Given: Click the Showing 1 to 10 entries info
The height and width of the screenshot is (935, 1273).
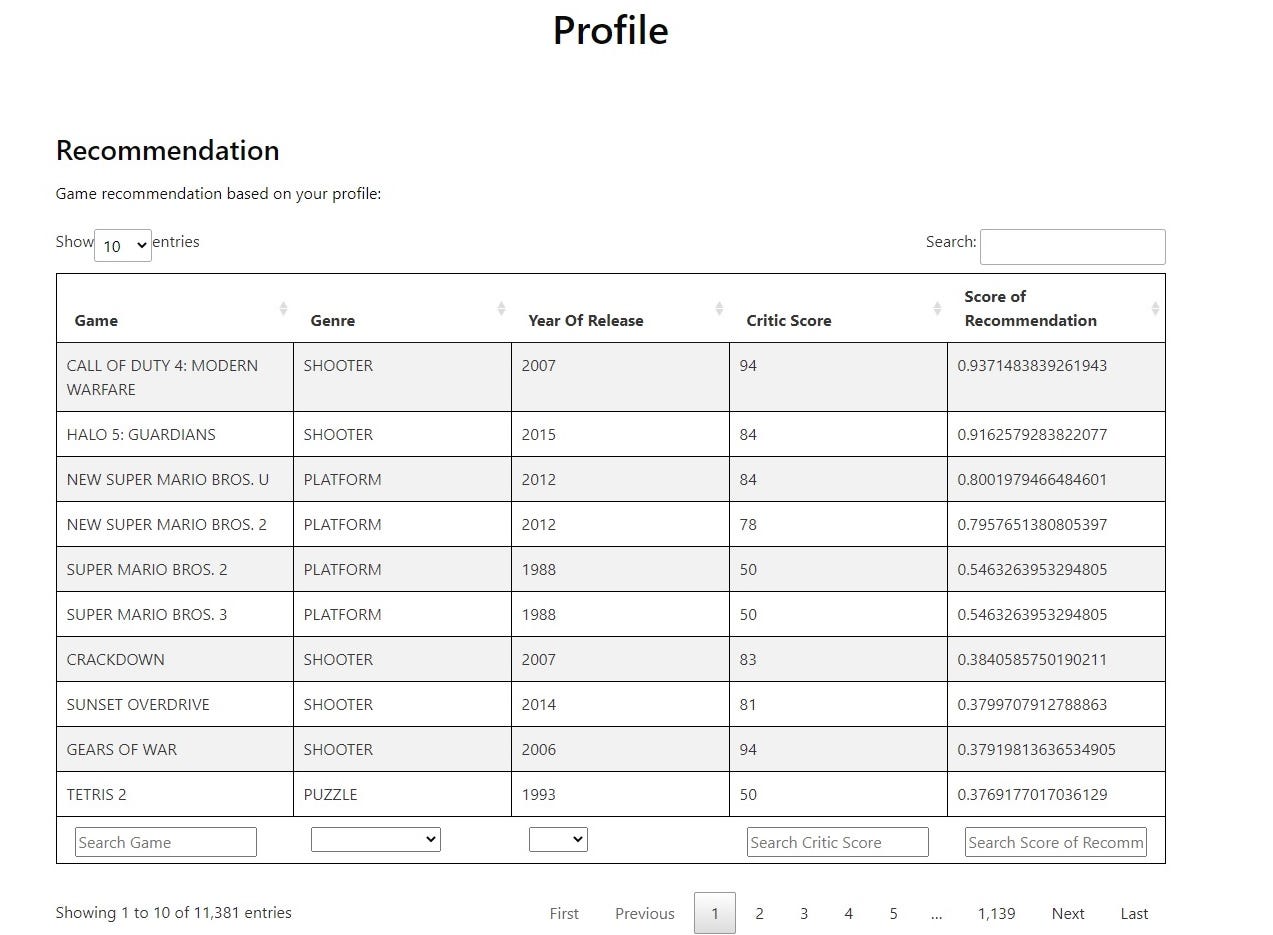Looking at the screenshot, I should tap(174, 912).
